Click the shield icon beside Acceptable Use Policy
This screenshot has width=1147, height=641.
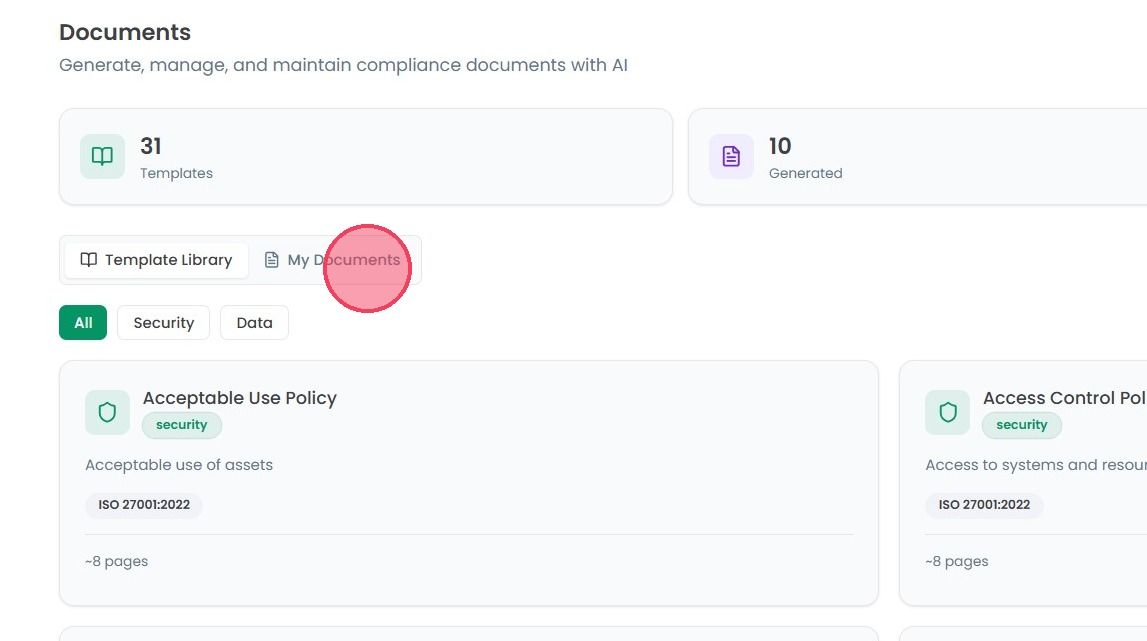108,412
